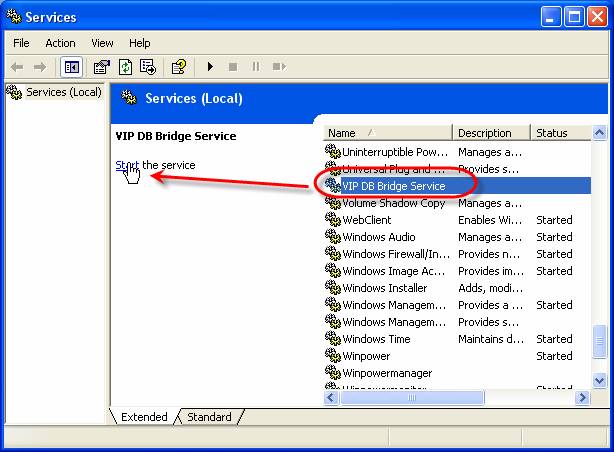
Task: Click the Stop Service toolbar icon
Action: coord(233,67)
